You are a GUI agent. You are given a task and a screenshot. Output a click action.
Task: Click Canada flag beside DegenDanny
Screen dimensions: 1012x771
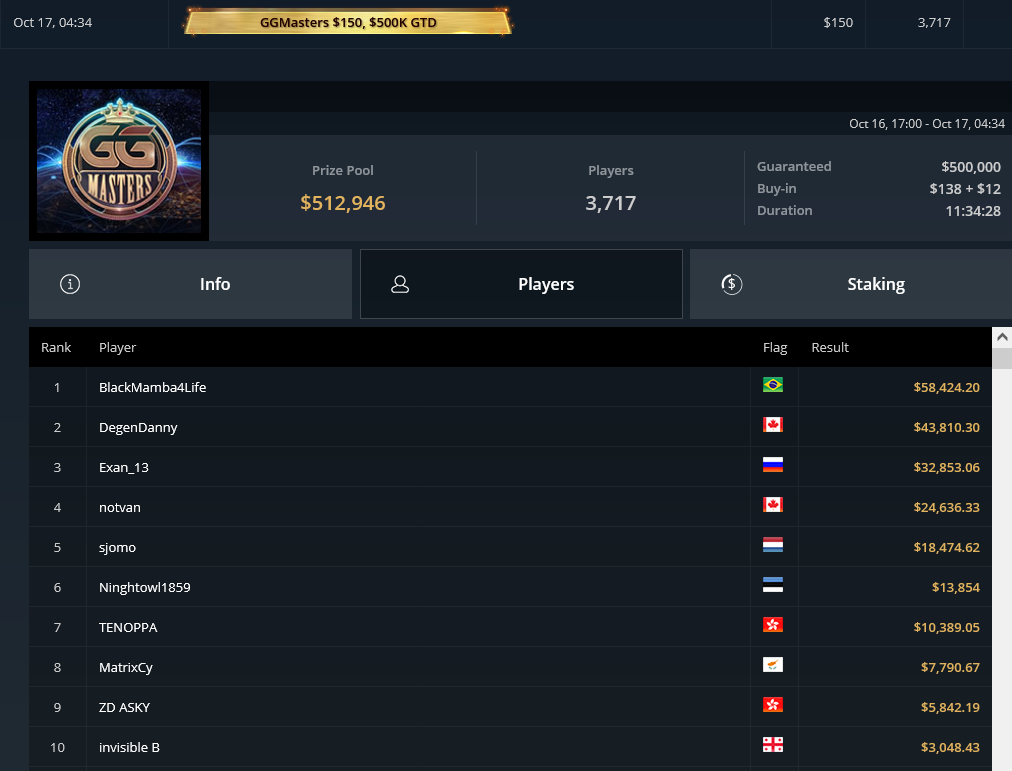(773, 425)
